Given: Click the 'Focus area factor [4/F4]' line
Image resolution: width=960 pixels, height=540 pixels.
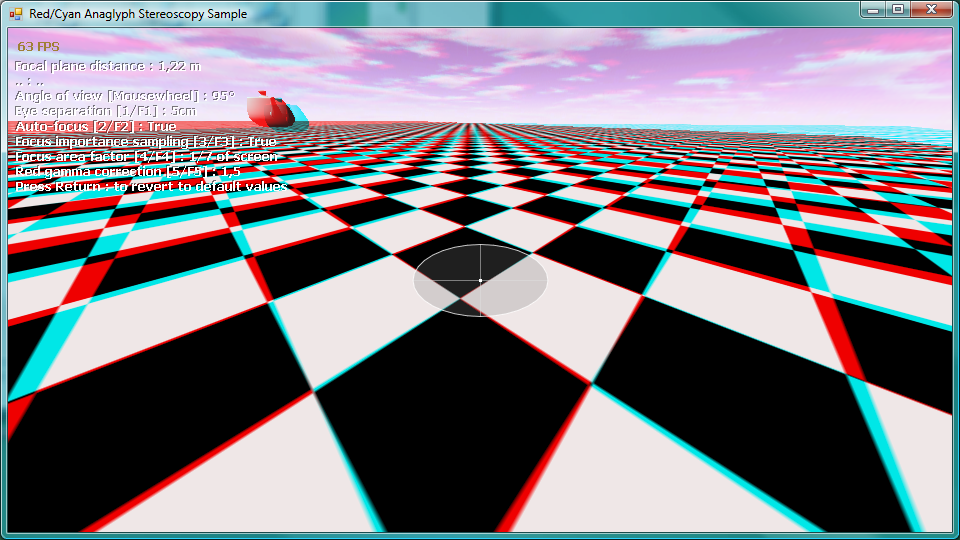Looking at the screenshot, I should pos(146,157).
